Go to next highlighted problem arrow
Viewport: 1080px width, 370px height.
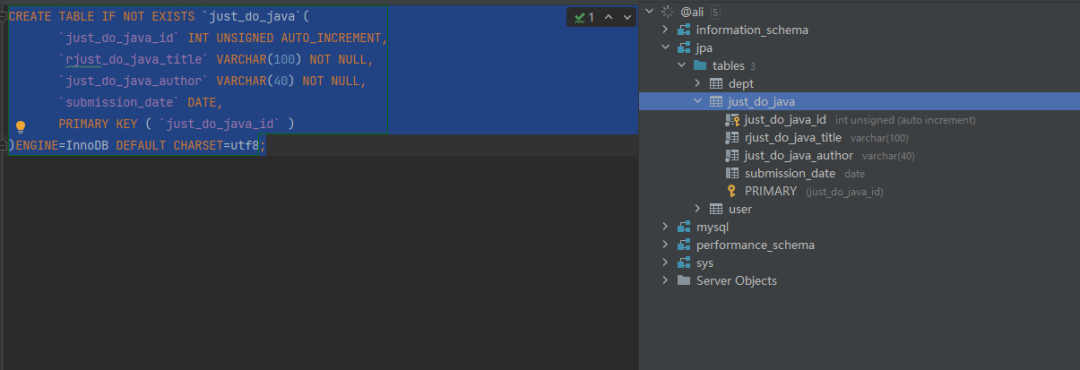627,17
